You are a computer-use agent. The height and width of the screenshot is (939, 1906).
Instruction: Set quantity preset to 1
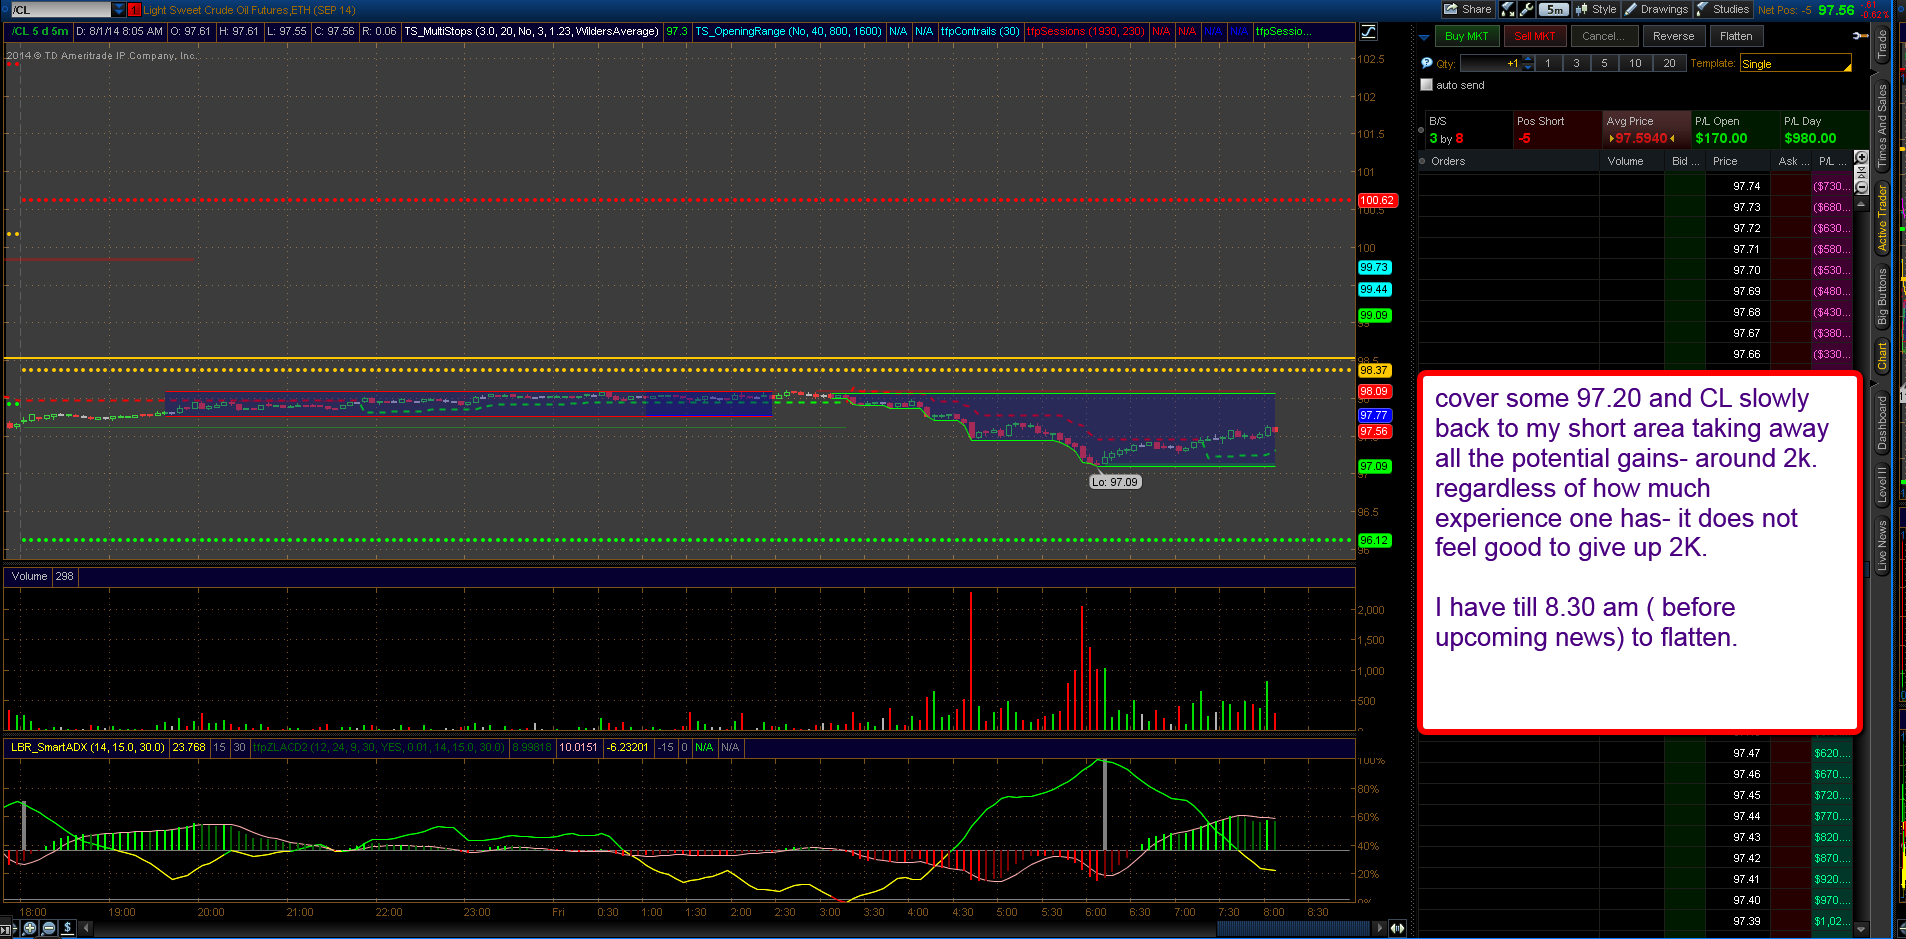pos(1548,63)
